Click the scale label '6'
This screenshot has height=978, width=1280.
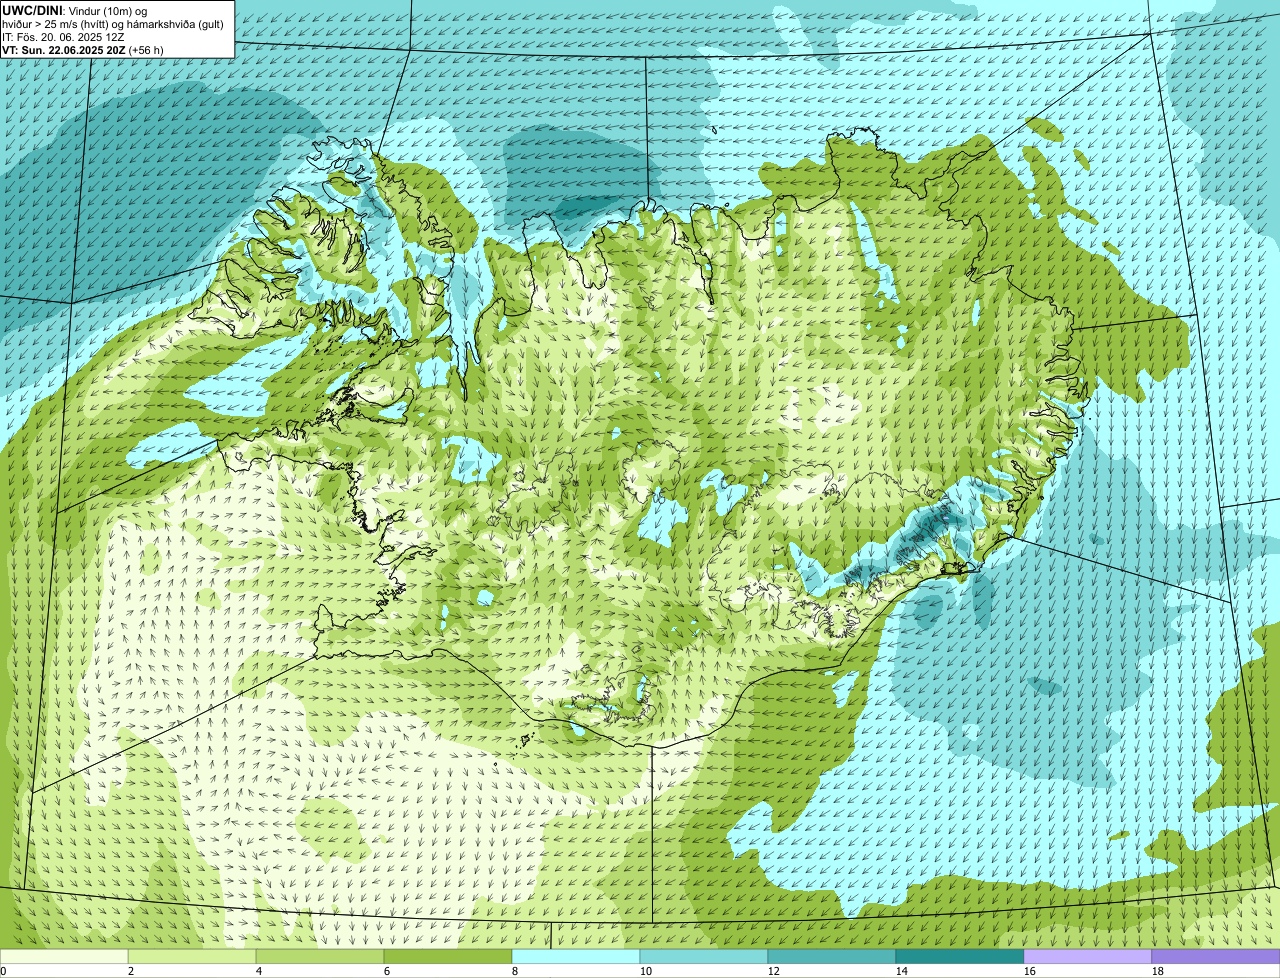click(387, 971)
